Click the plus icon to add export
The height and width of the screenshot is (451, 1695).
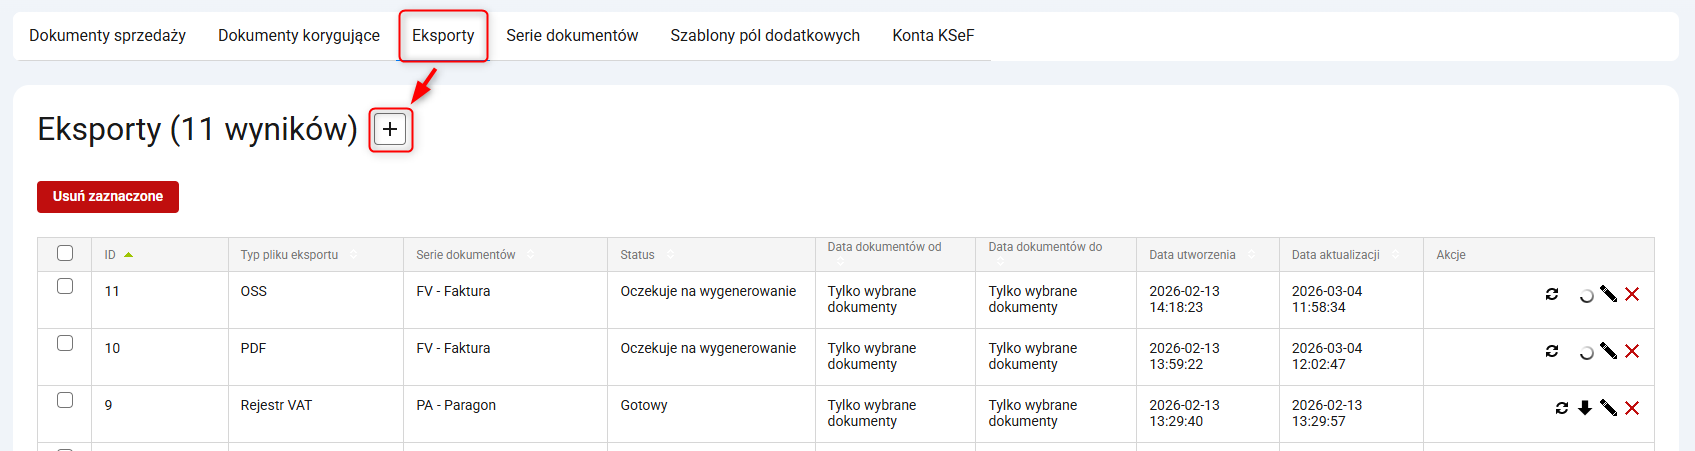click(390, 129)
